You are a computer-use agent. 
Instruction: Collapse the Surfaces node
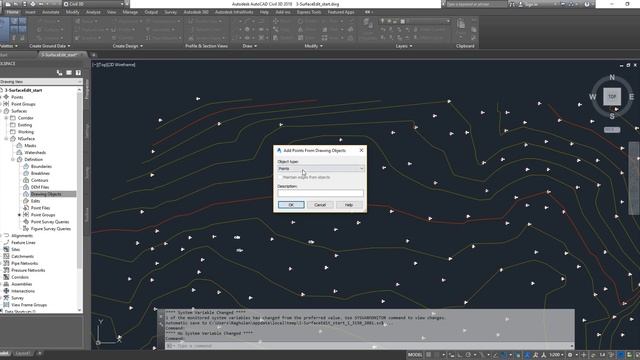(1, 111)
